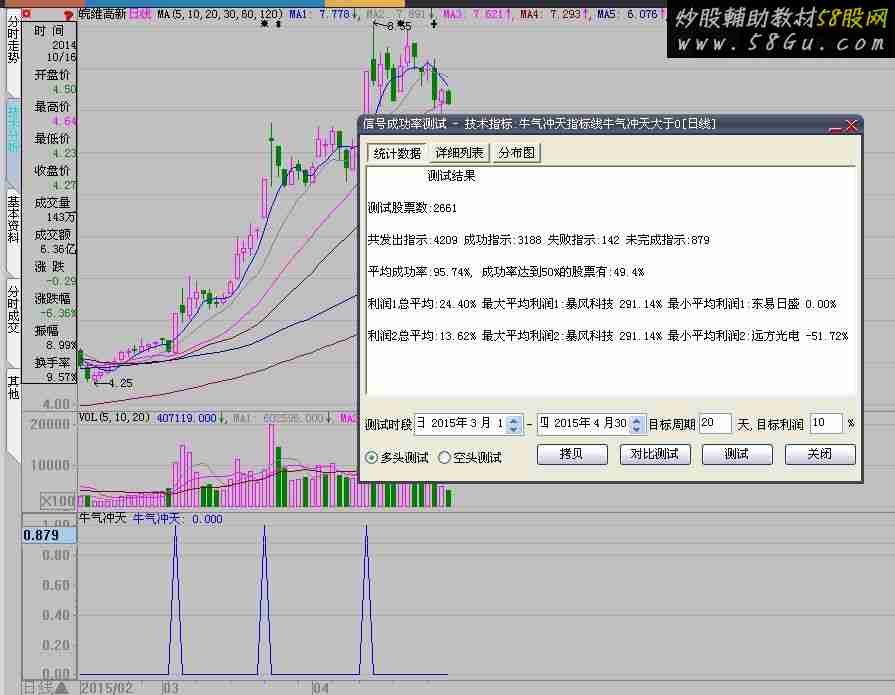Select the 多头测试 radio button
This screenshot has height=695, width=895.
pyautogui.click(x=371, y=457)
